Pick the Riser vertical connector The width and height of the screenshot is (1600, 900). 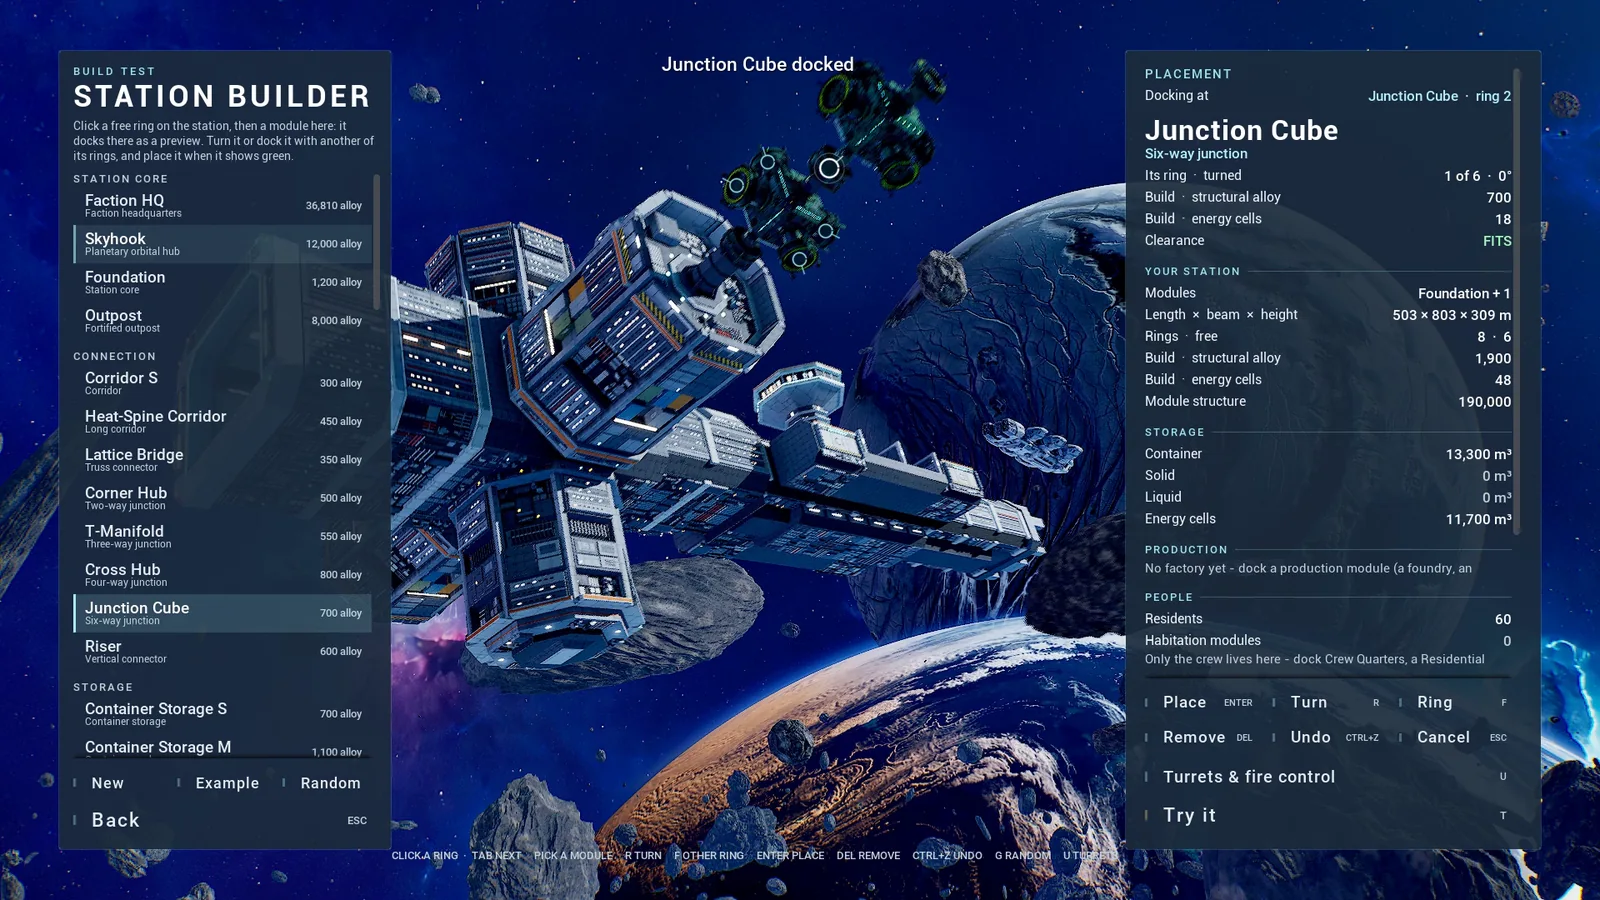pos(222,651)
